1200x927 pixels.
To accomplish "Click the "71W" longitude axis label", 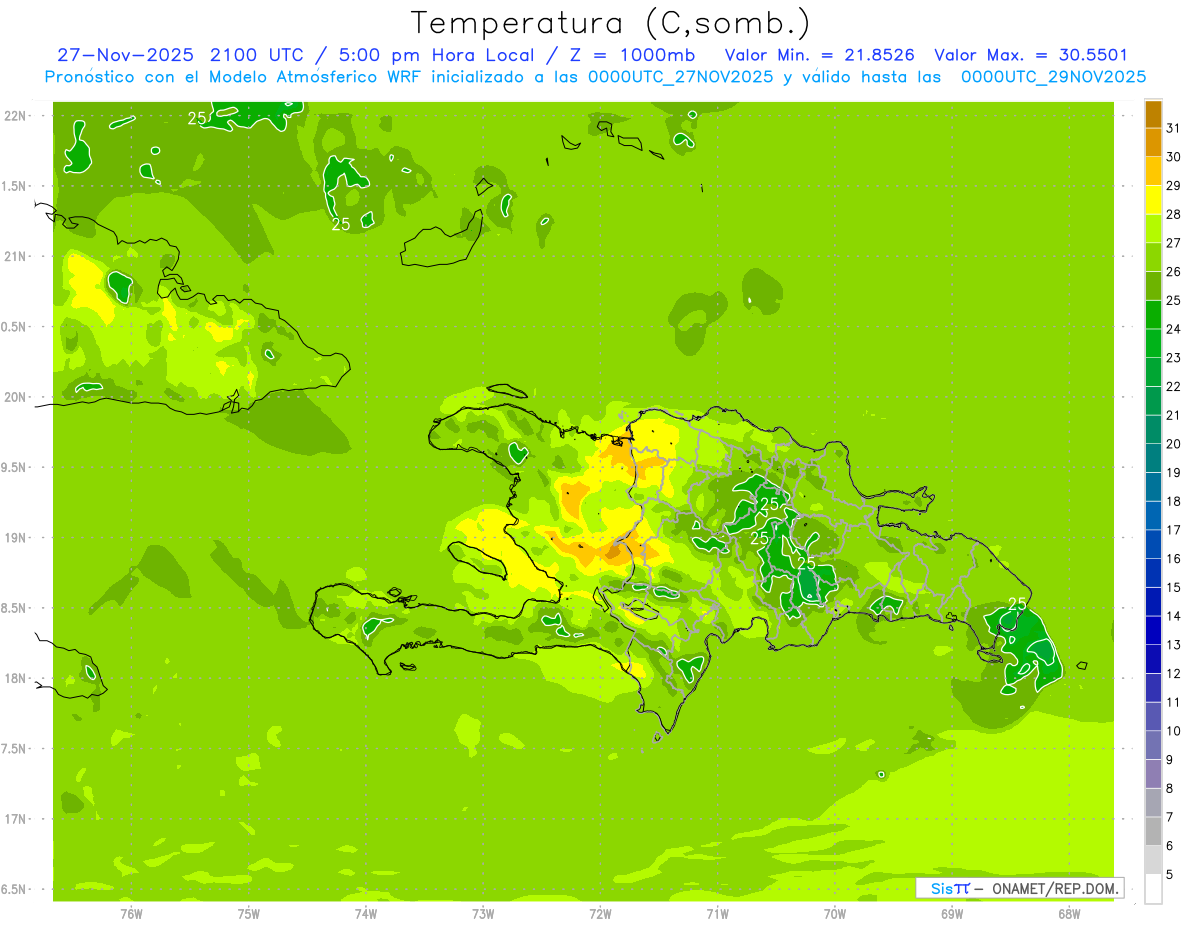I will pos(717,913).
